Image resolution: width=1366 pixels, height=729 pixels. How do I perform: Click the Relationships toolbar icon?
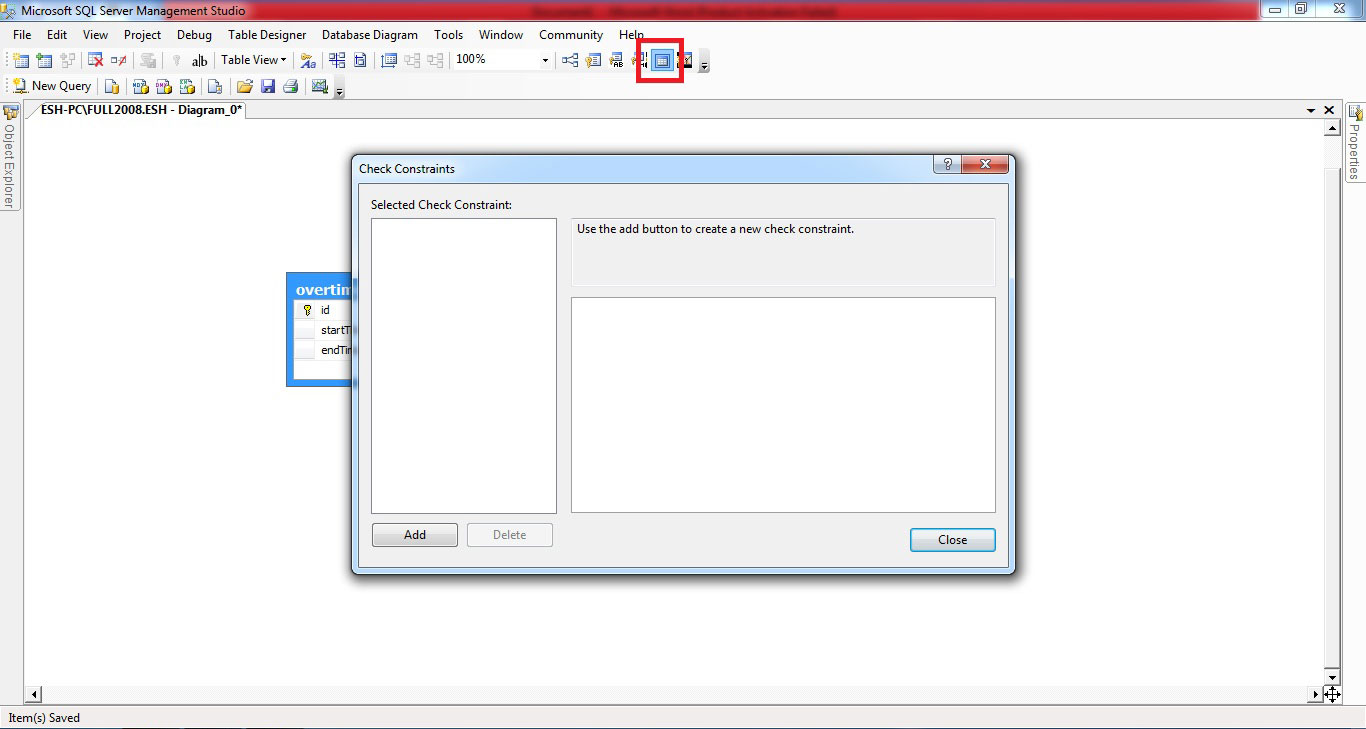570,61
